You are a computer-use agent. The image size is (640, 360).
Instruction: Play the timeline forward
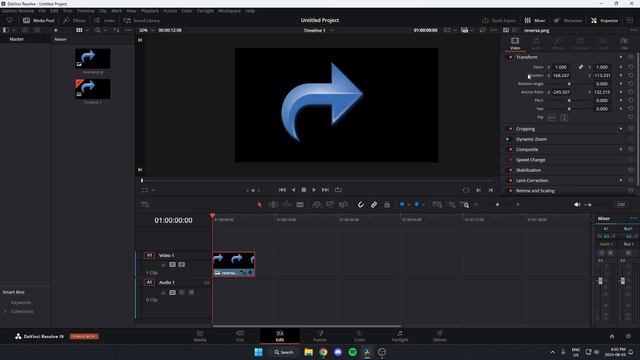314,190
